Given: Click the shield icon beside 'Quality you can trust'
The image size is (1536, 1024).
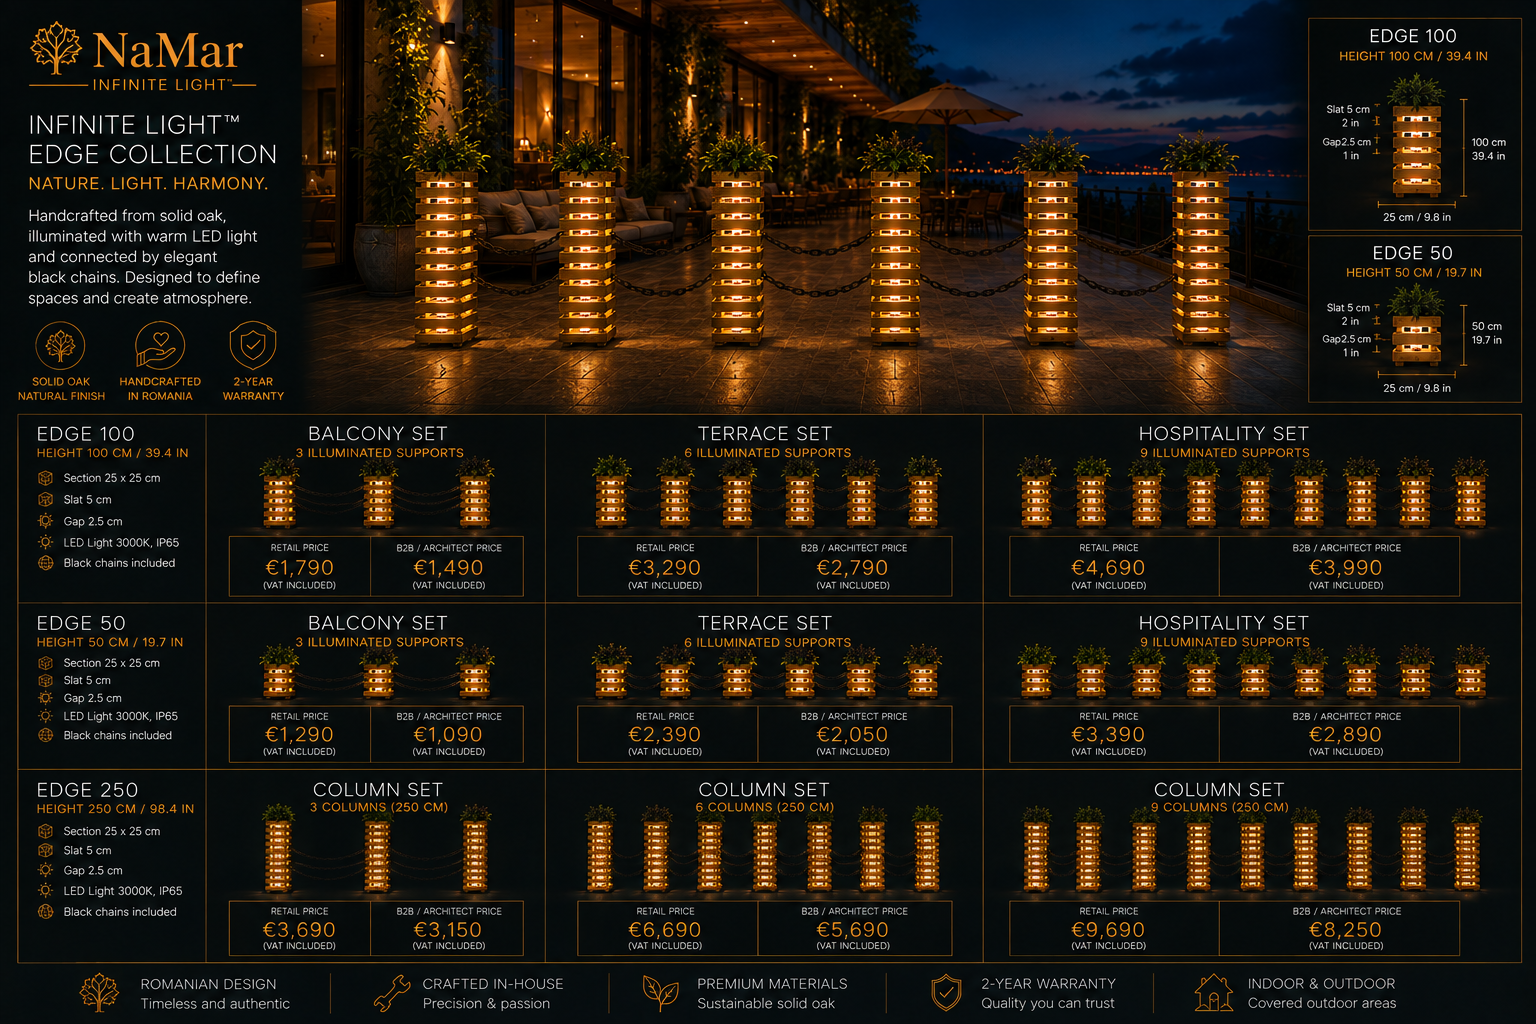Looking at the screenshot, I should click(x=946, y=993).
